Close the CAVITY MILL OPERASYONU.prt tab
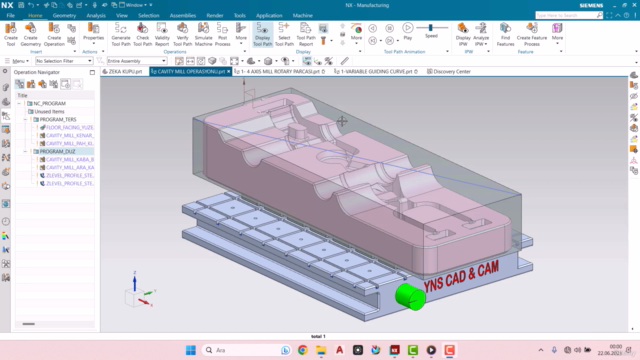This screenshot has width=640, height=360. [x=229, y=71]
